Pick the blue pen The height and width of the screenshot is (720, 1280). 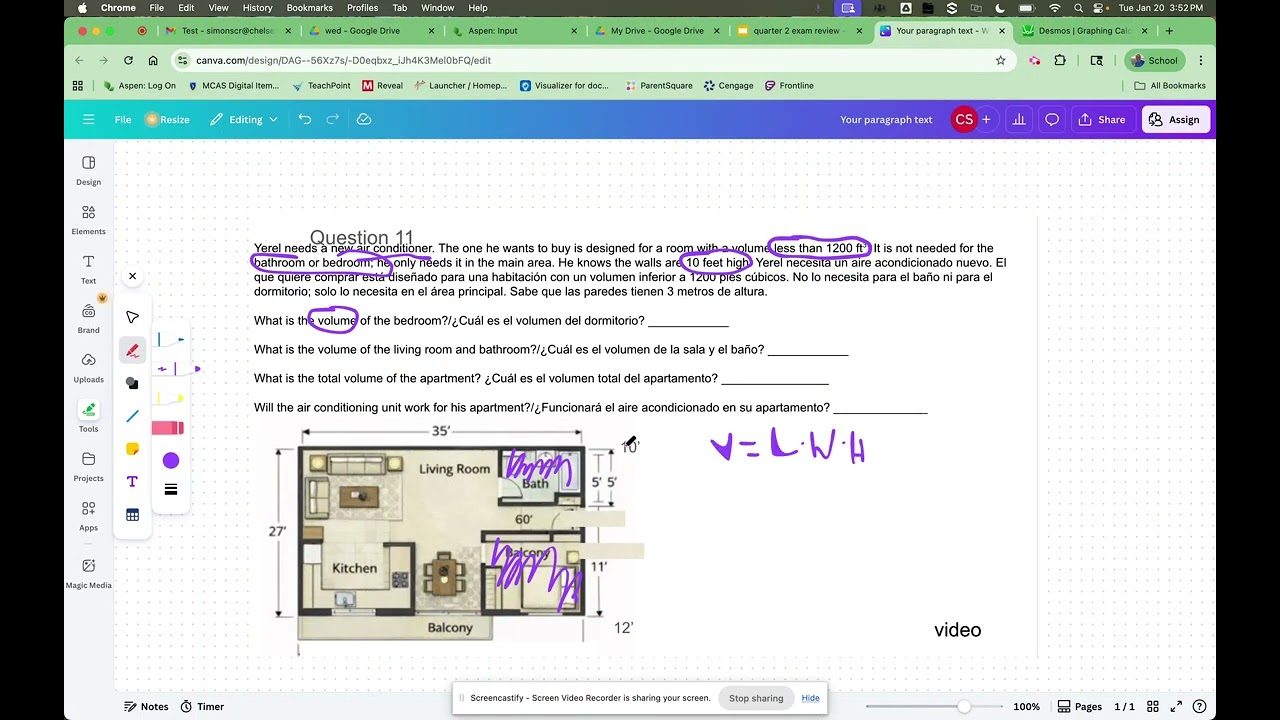click(171, 340)
